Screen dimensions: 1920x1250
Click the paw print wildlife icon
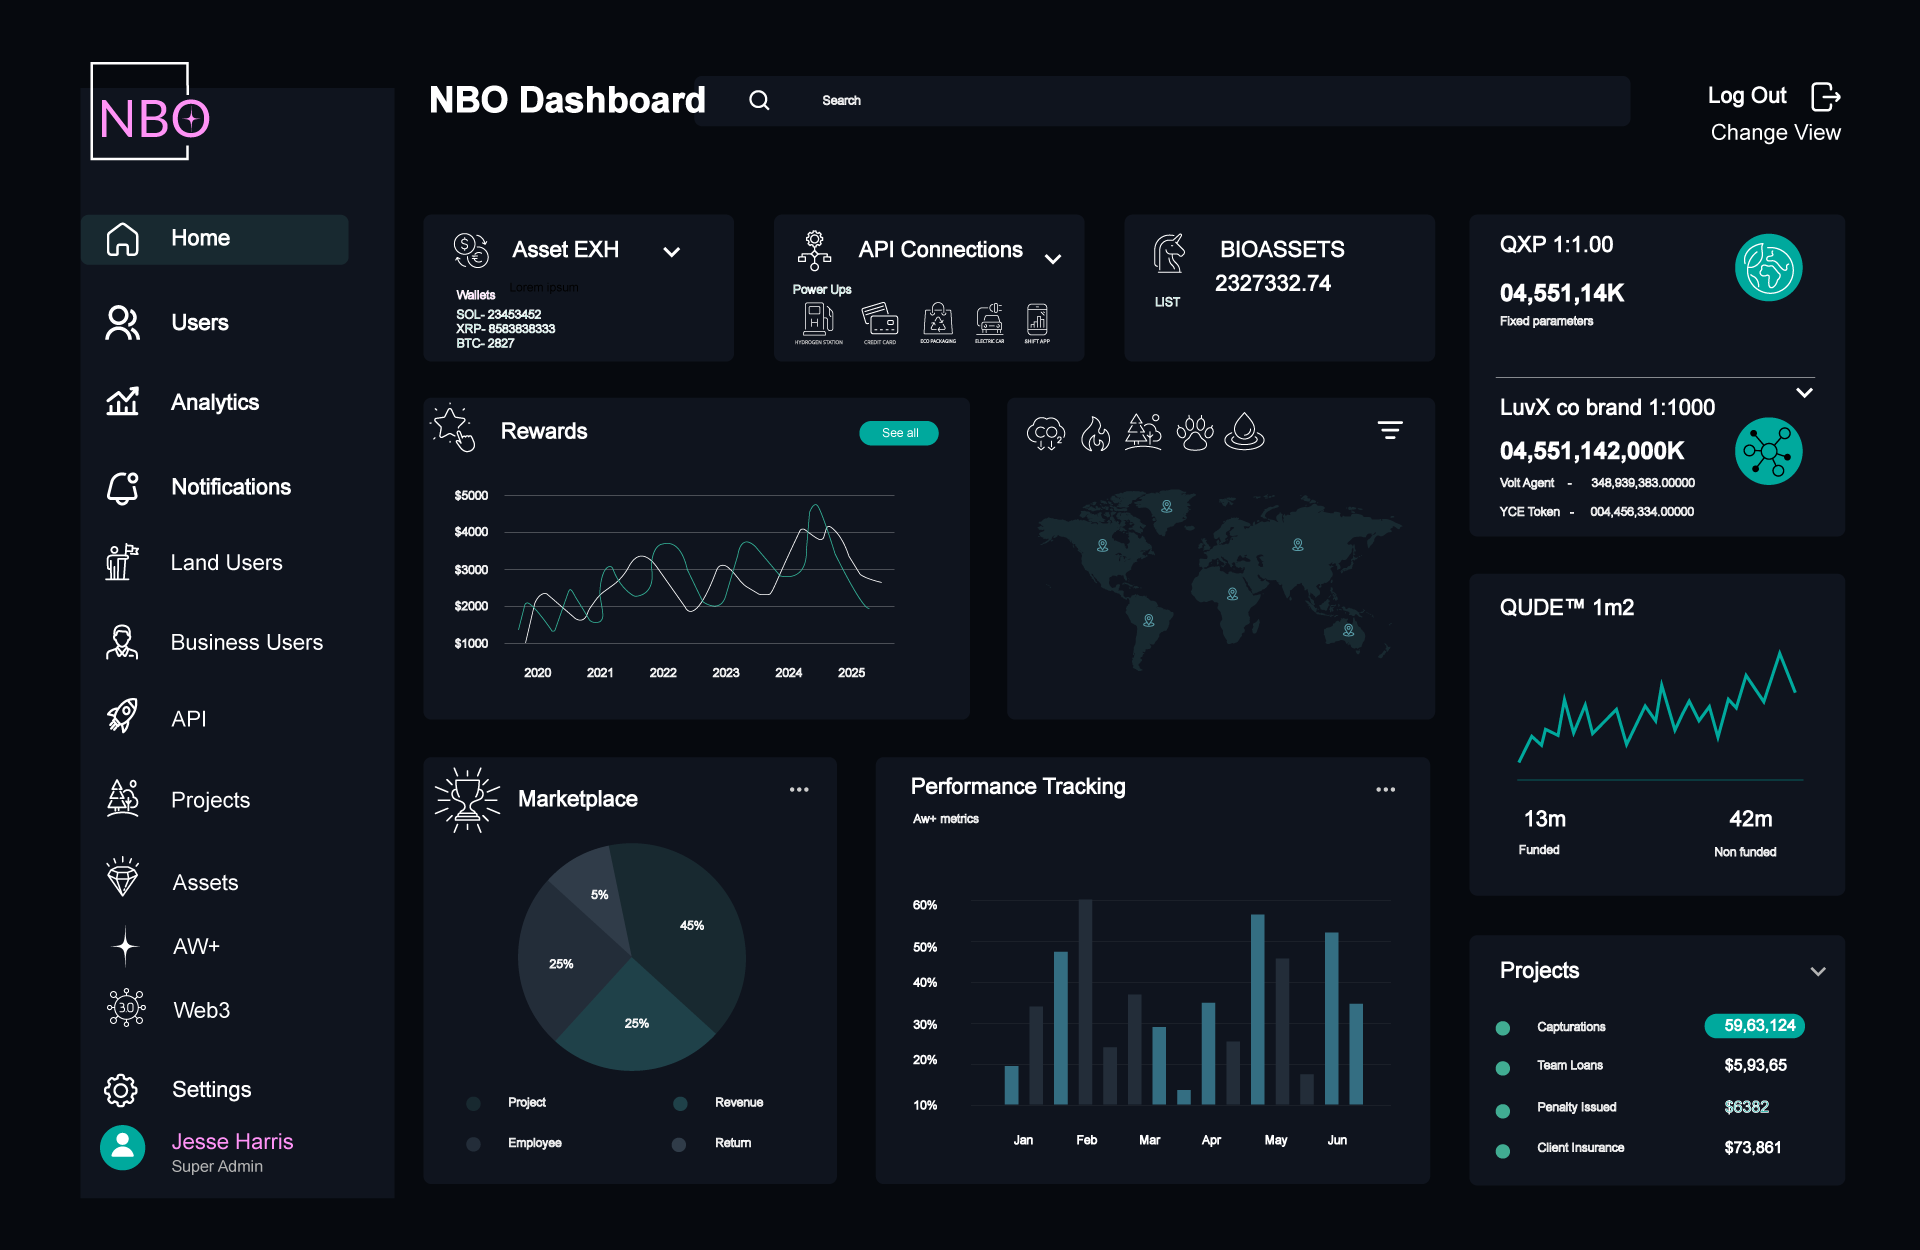point(1194,433)
